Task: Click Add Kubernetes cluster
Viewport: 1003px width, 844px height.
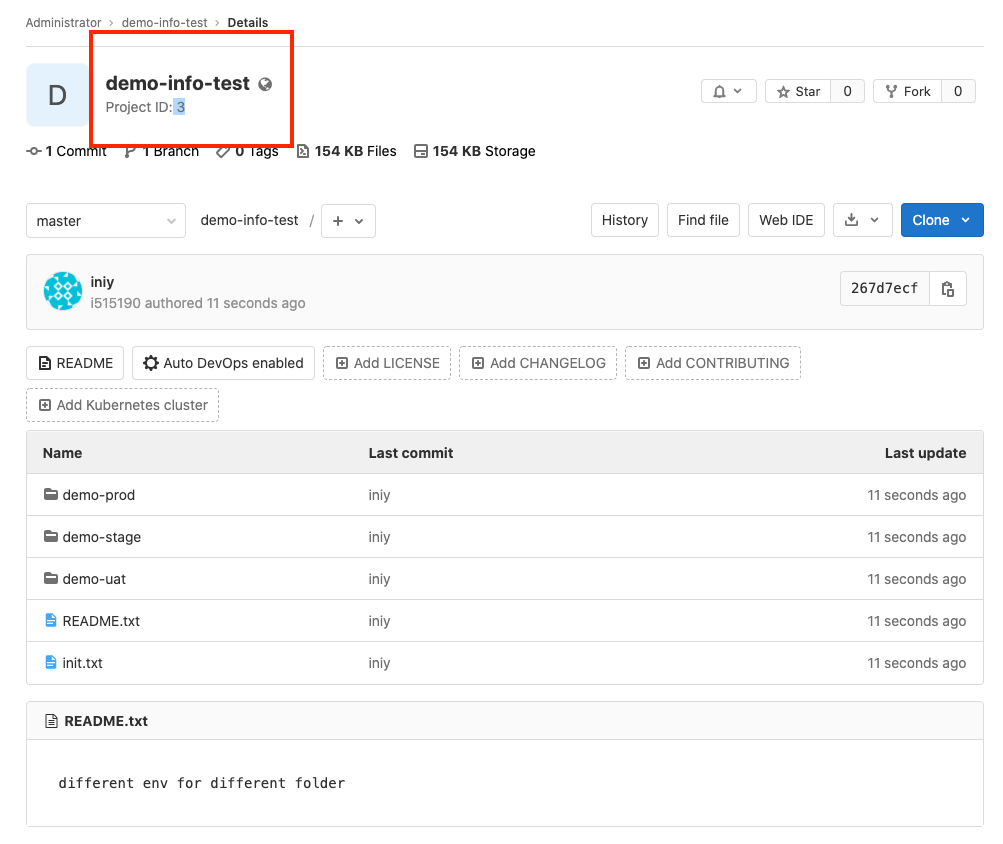Action: [x=122, y=405]
